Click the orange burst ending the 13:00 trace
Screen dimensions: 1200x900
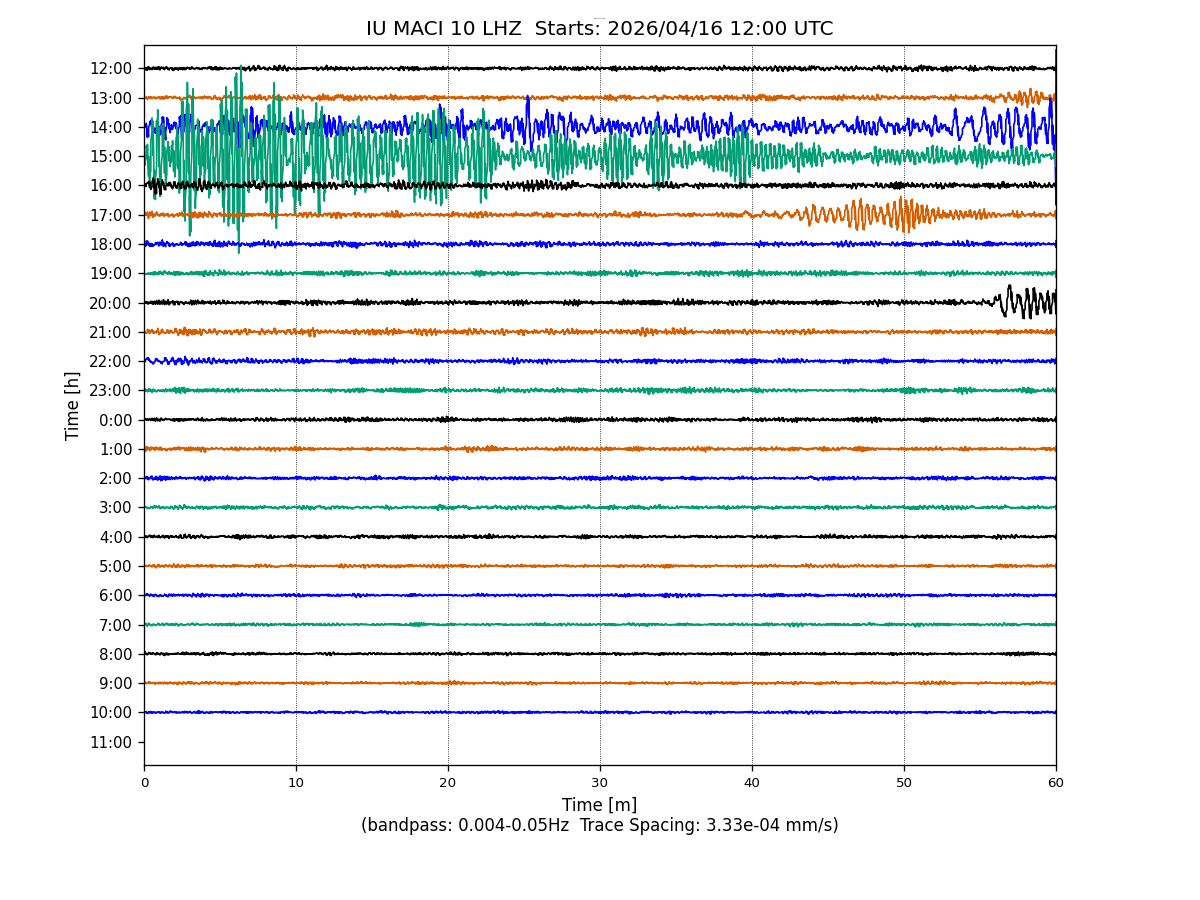coord(1030,97)
